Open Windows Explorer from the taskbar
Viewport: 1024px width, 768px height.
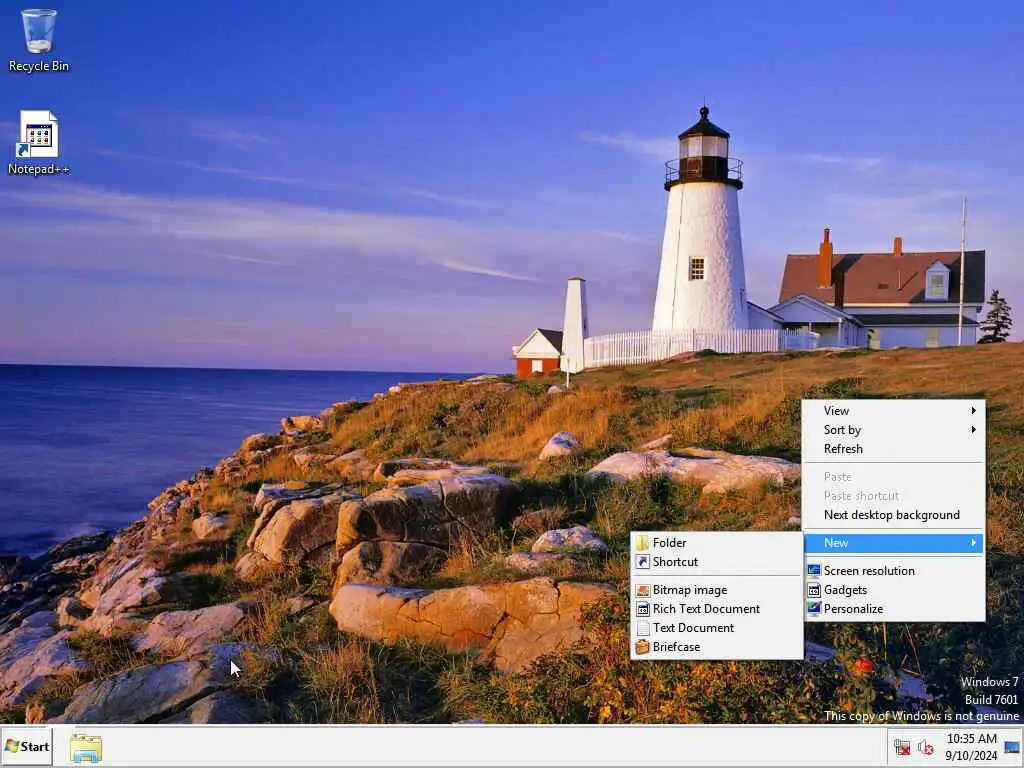(x=86, y=748)
